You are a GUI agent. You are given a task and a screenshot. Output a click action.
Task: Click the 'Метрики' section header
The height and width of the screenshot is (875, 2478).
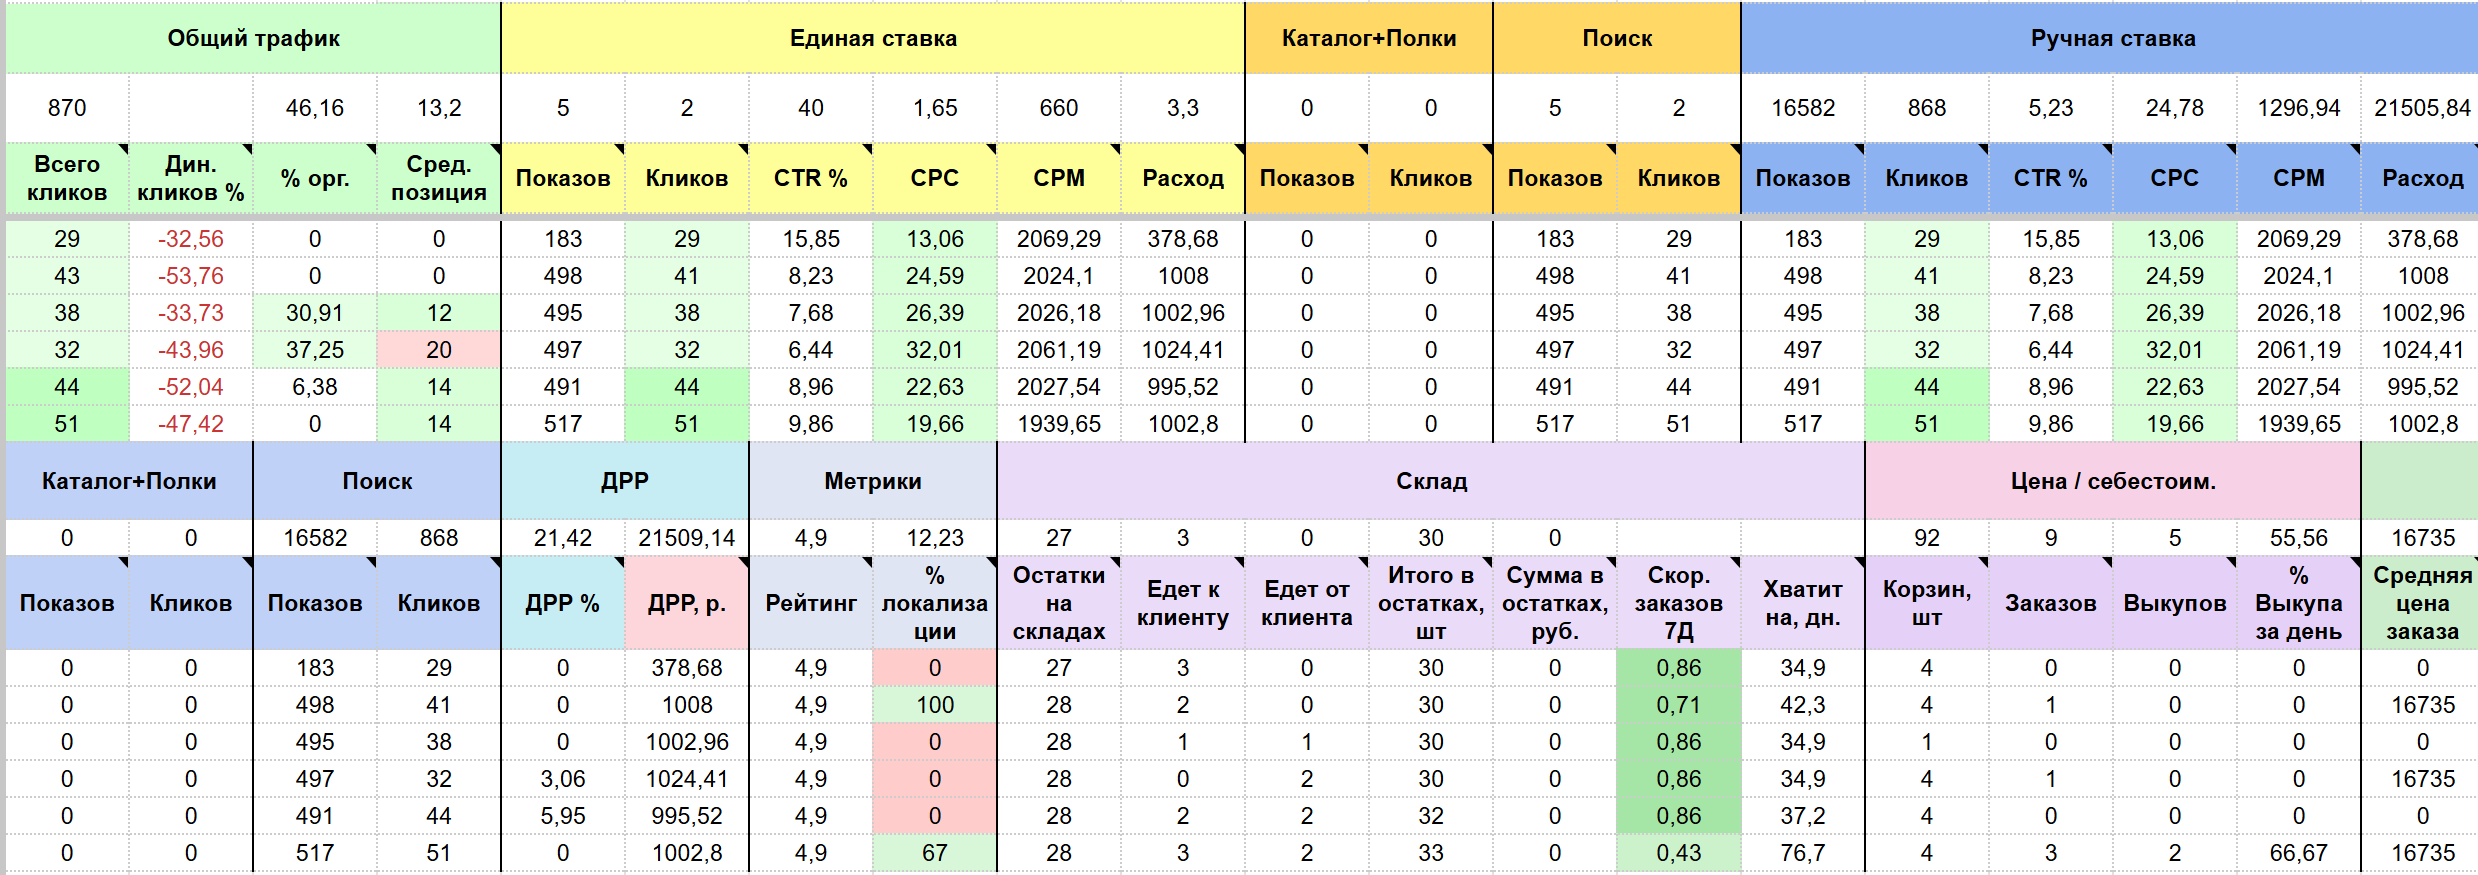(x=873, y=481)
